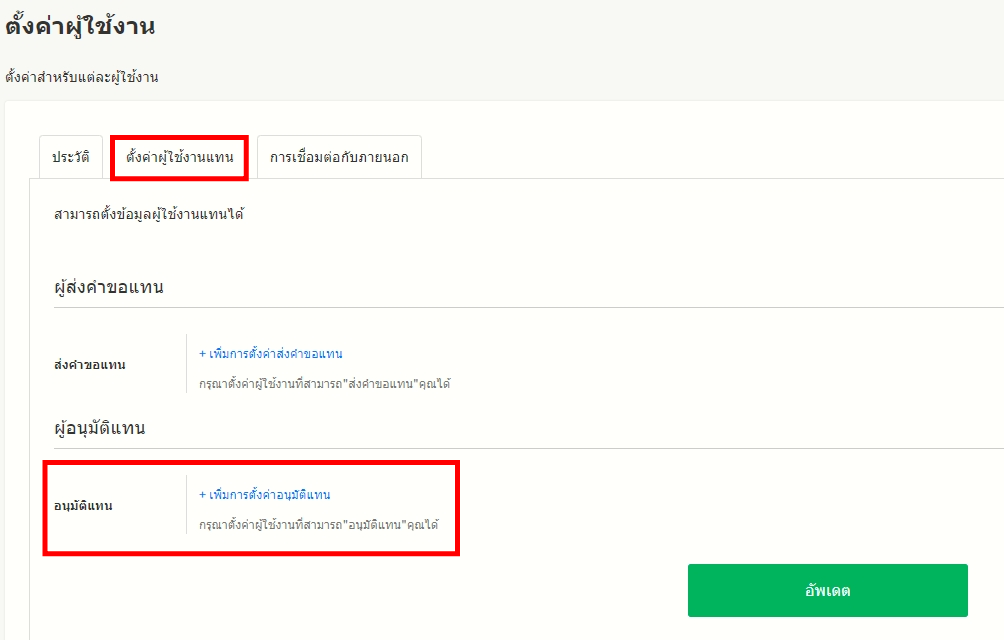Viewport: 1004px width, 640px height.
Task: Switch to the ตั้งค่าผู้ใช้งานแทน tab
Action: pos(180,157)
